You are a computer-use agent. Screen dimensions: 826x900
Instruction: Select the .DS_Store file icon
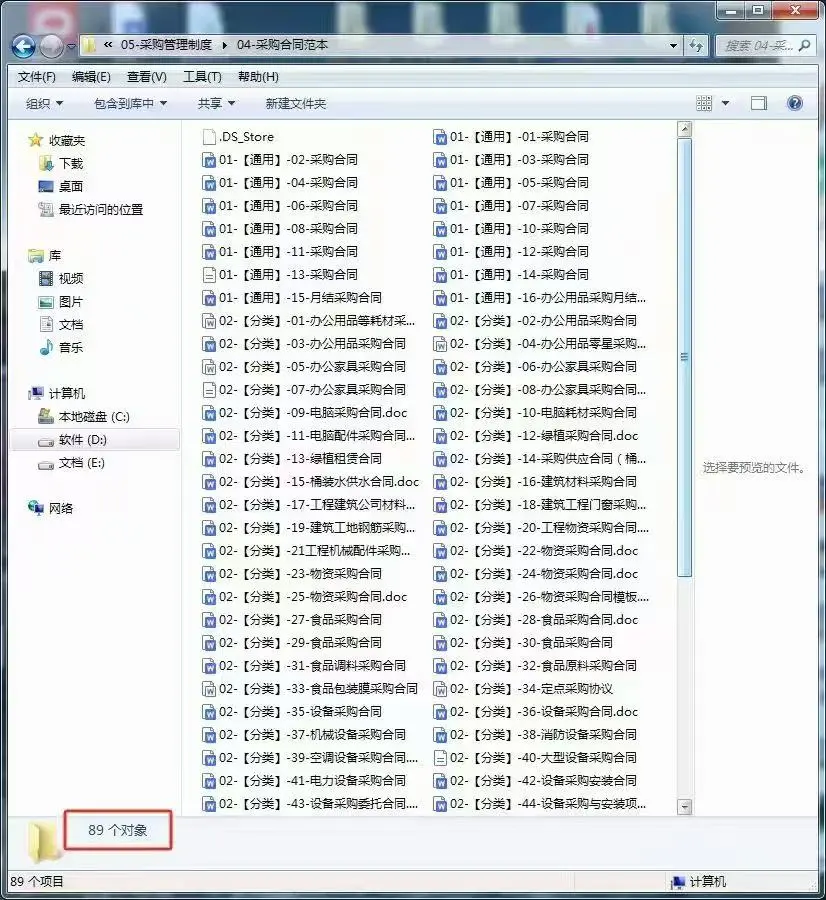[209, 137]
